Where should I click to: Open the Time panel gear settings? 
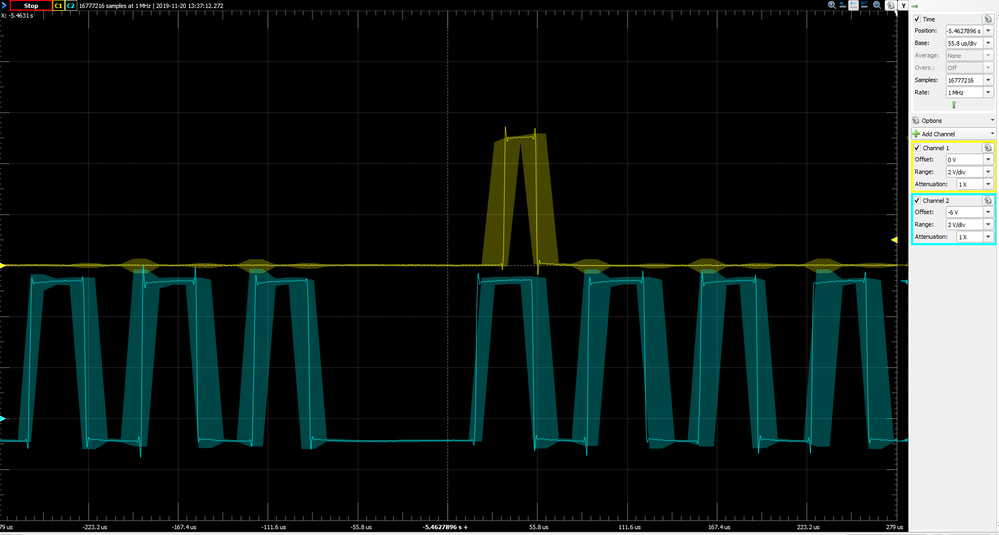(988, 19)
